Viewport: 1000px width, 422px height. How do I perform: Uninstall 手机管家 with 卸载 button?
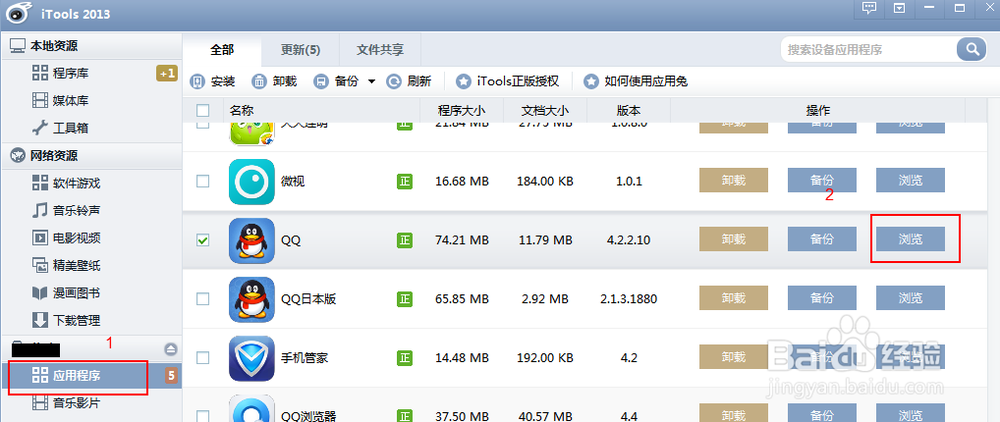coord(733,356)
